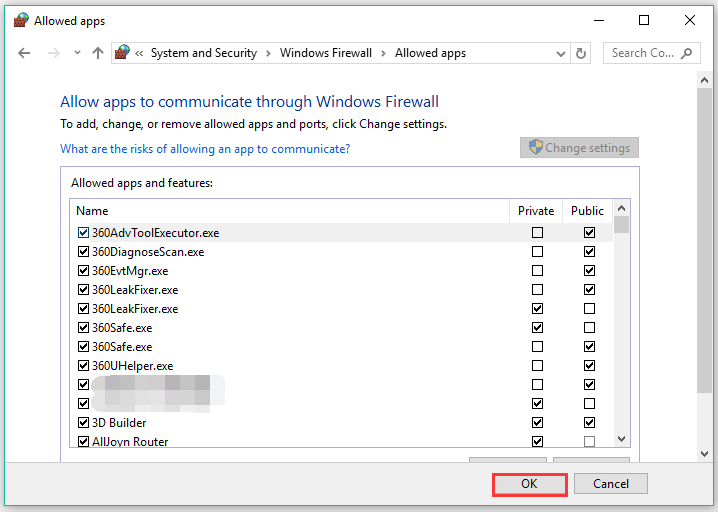This screenshot has height=512, width=718.
Task: Uncheck the 3D Builder enable checkbox
Action: tap(83, 422)
